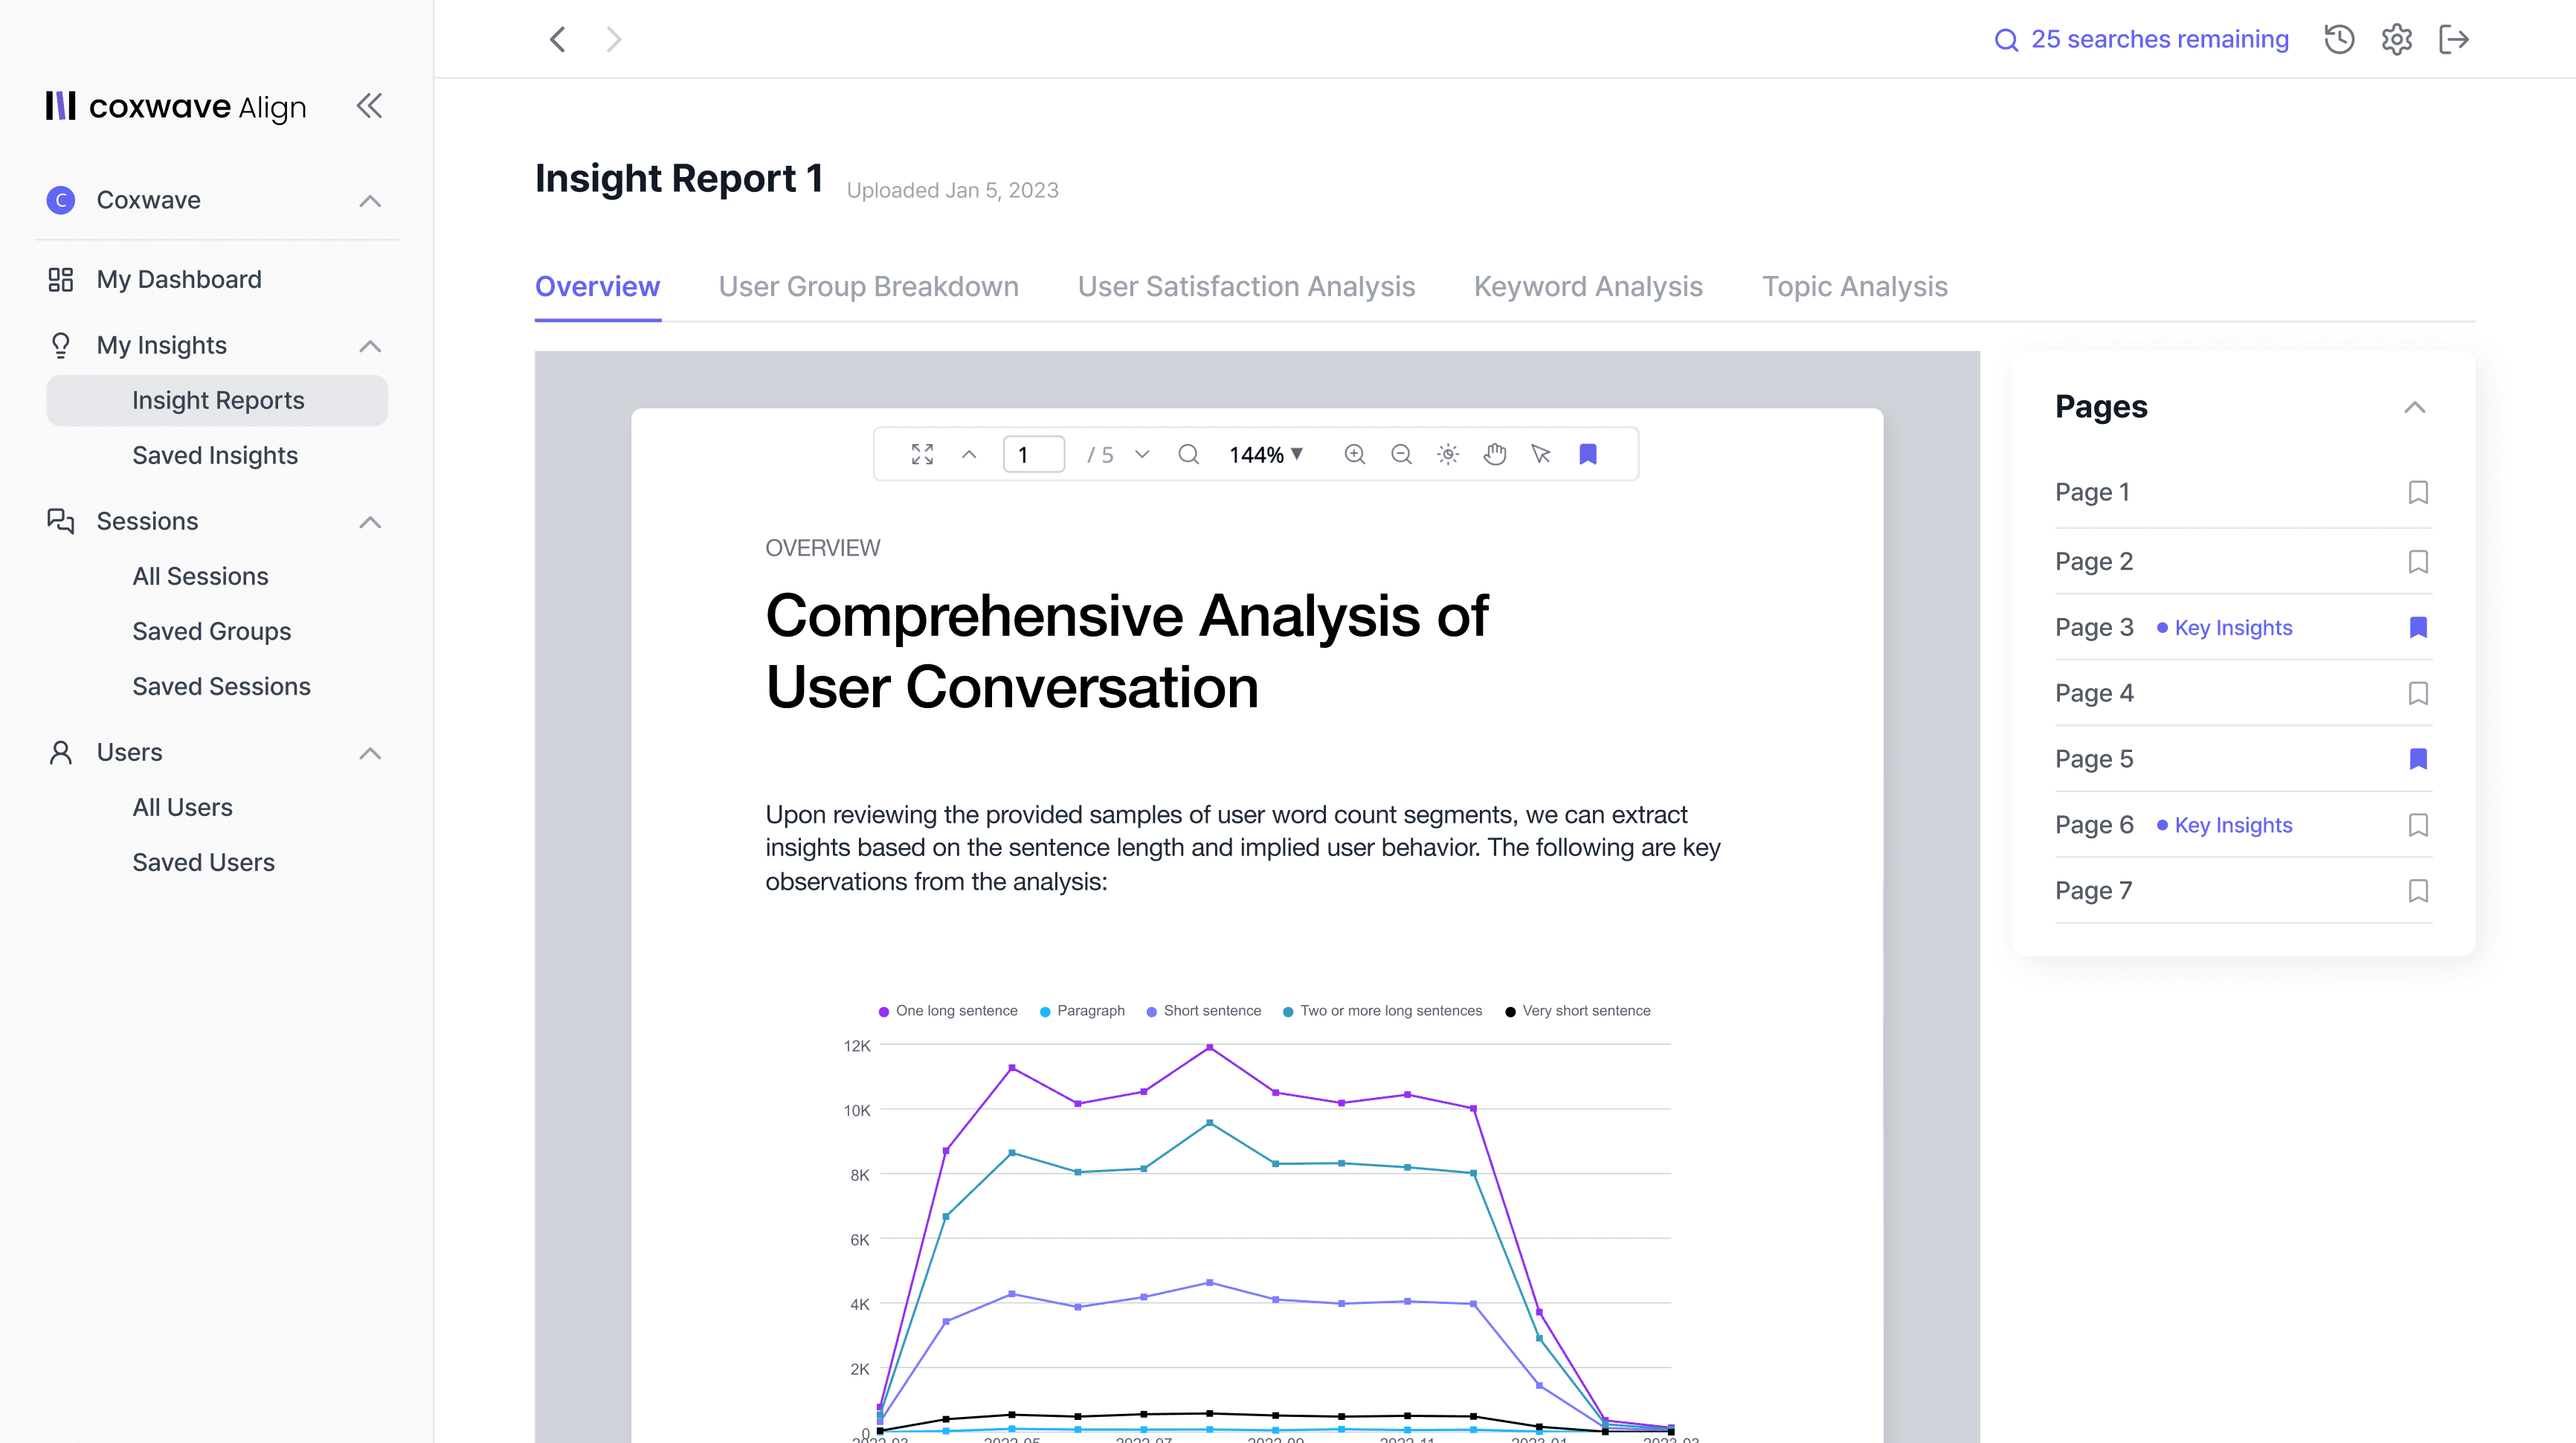The height and width of the screenshot is (1443, 2576).
Task: Bookmark Page 4
Action: (2418, 693)
